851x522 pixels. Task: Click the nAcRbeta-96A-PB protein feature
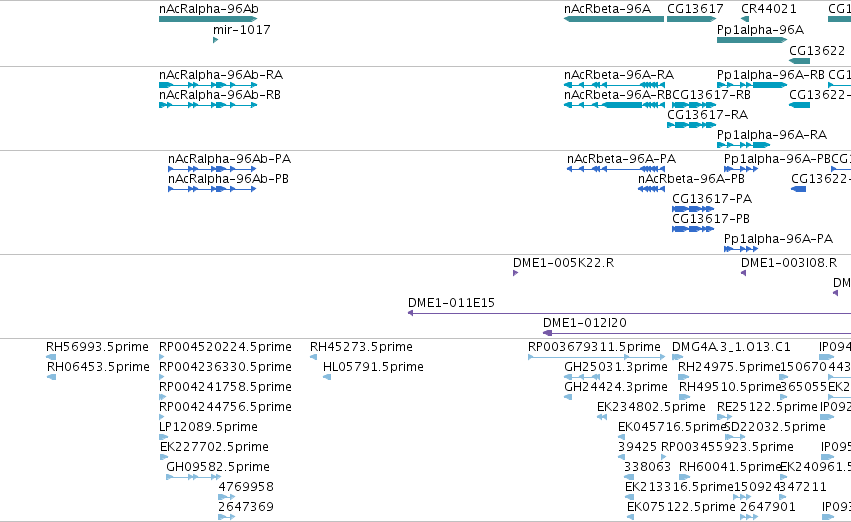[651, 189]
